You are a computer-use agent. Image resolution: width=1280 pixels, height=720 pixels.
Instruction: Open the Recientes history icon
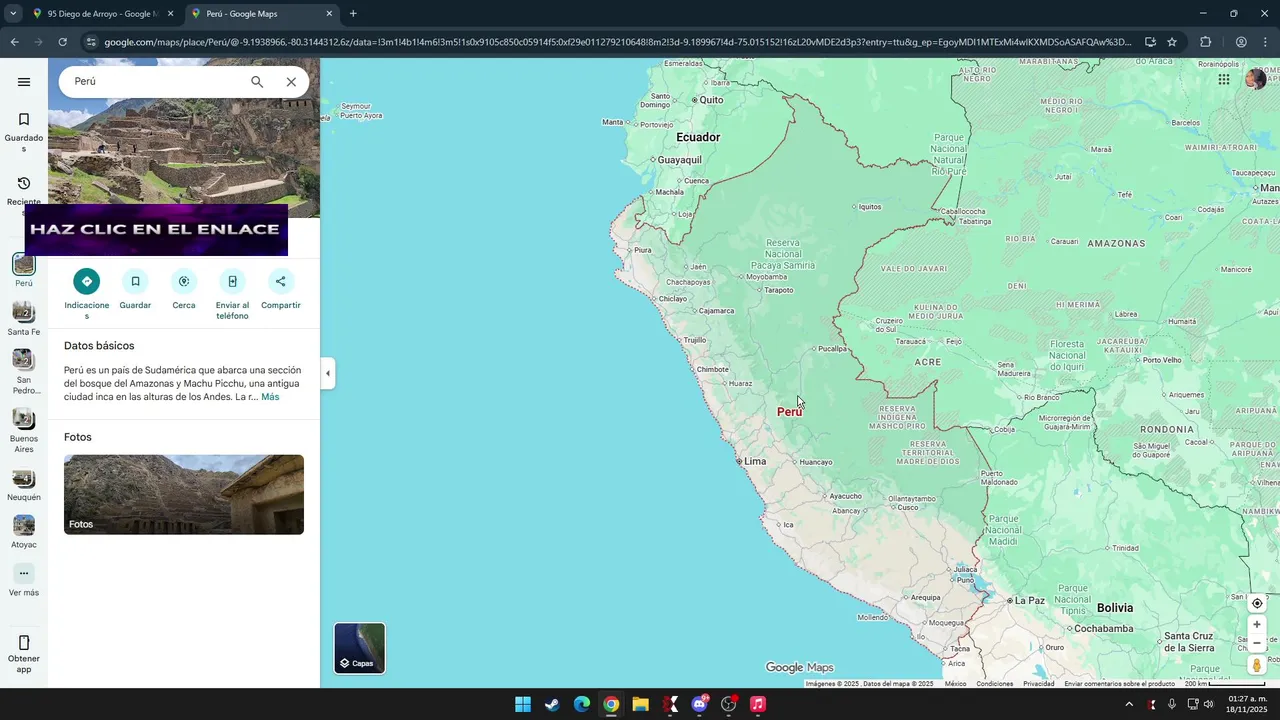point(24,183)
